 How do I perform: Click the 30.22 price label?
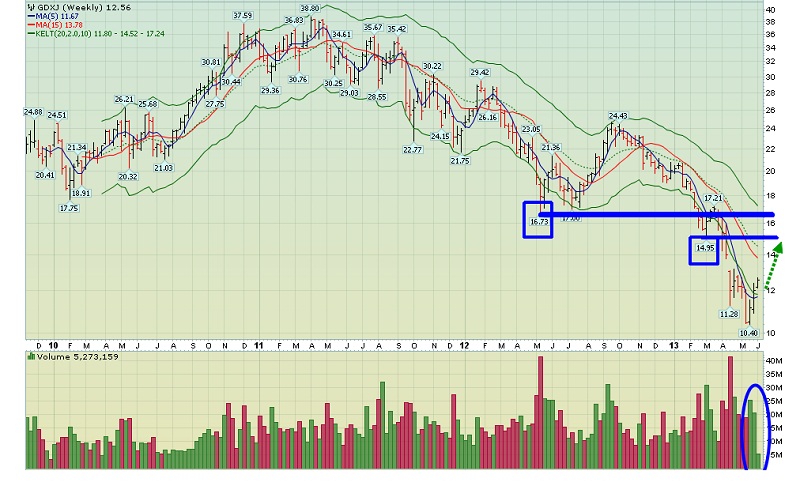point(432,66)
